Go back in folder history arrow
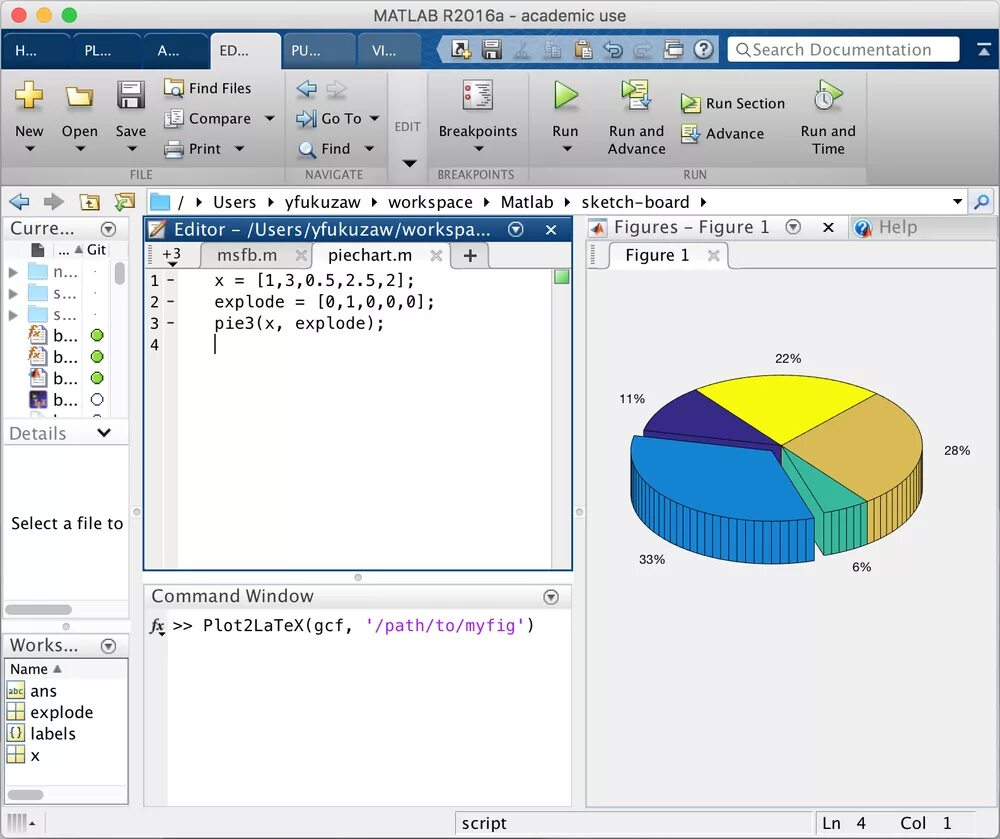Viewport: 1000px width, 839px height. click(19, 202)
